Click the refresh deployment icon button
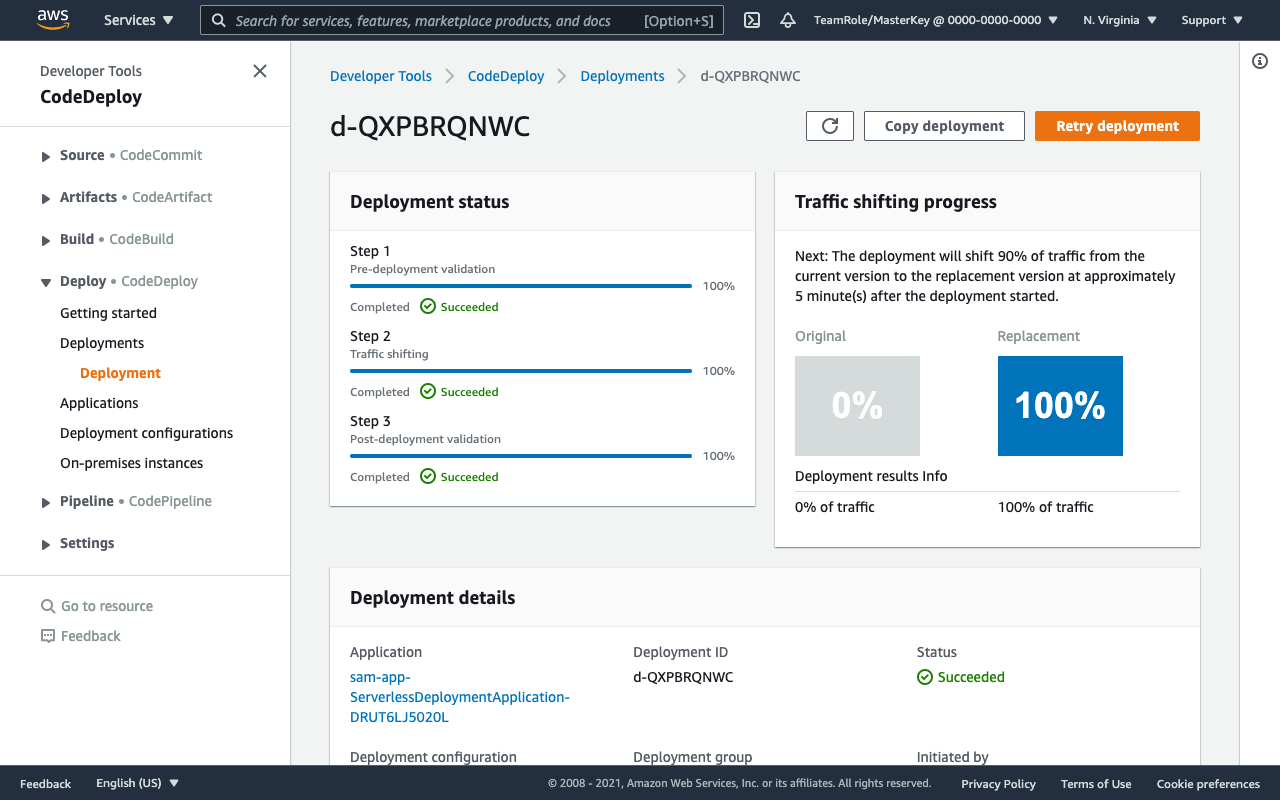The image size is (1280, 800). 830,126
